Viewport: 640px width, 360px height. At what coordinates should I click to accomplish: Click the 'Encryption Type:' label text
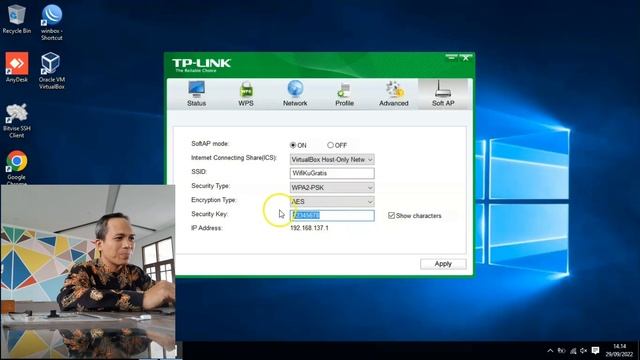coord(213,200)
